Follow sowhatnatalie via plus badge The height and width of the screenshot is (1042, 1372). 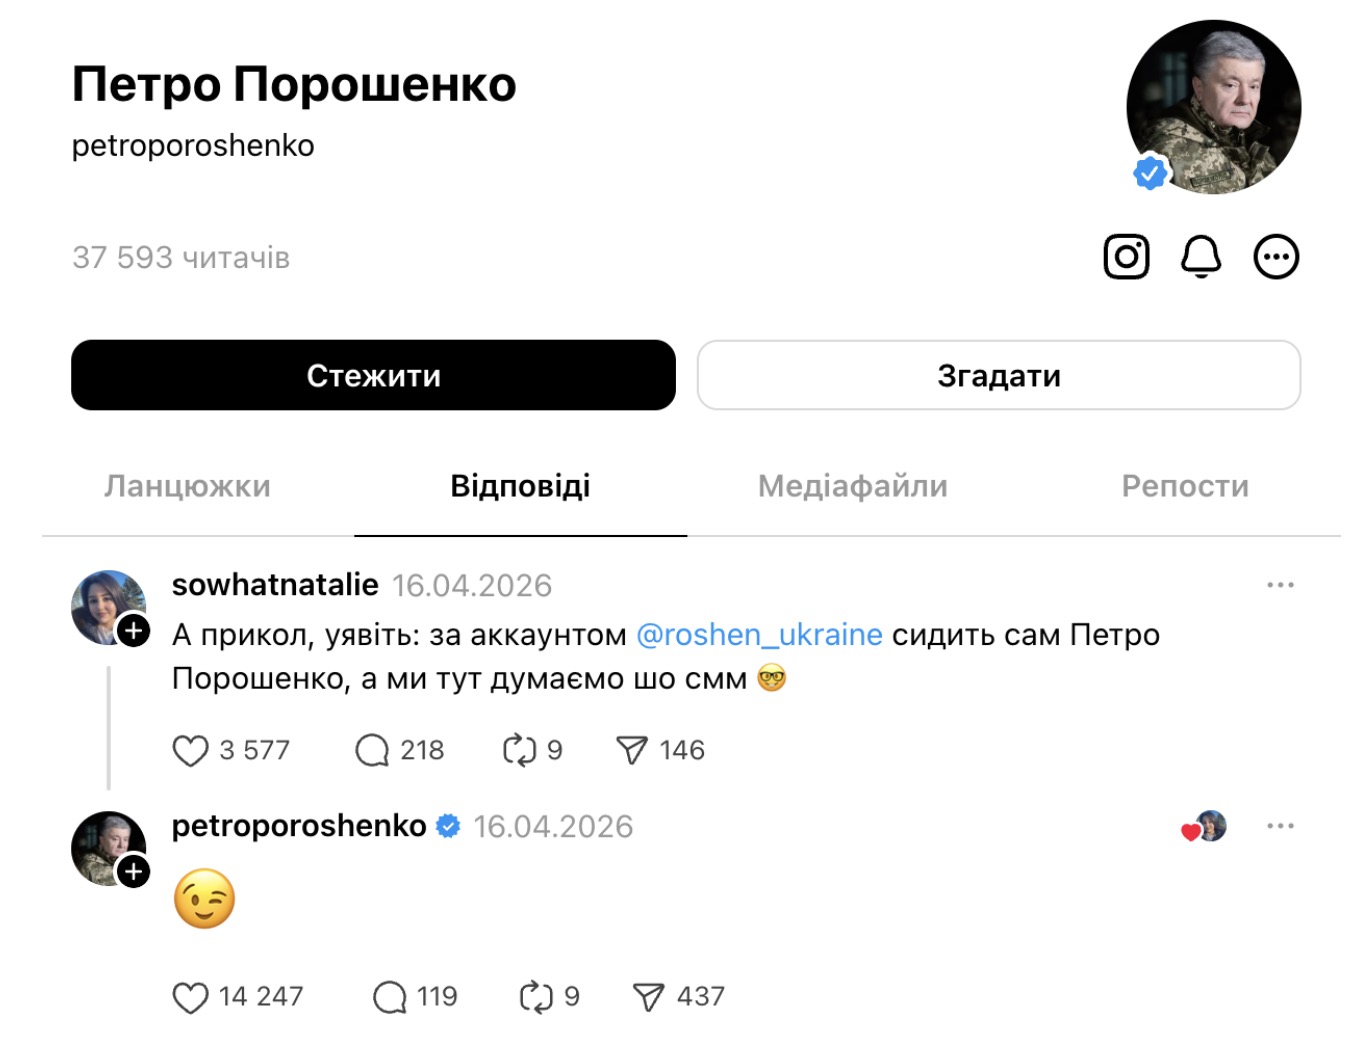[x=134, y=631]
